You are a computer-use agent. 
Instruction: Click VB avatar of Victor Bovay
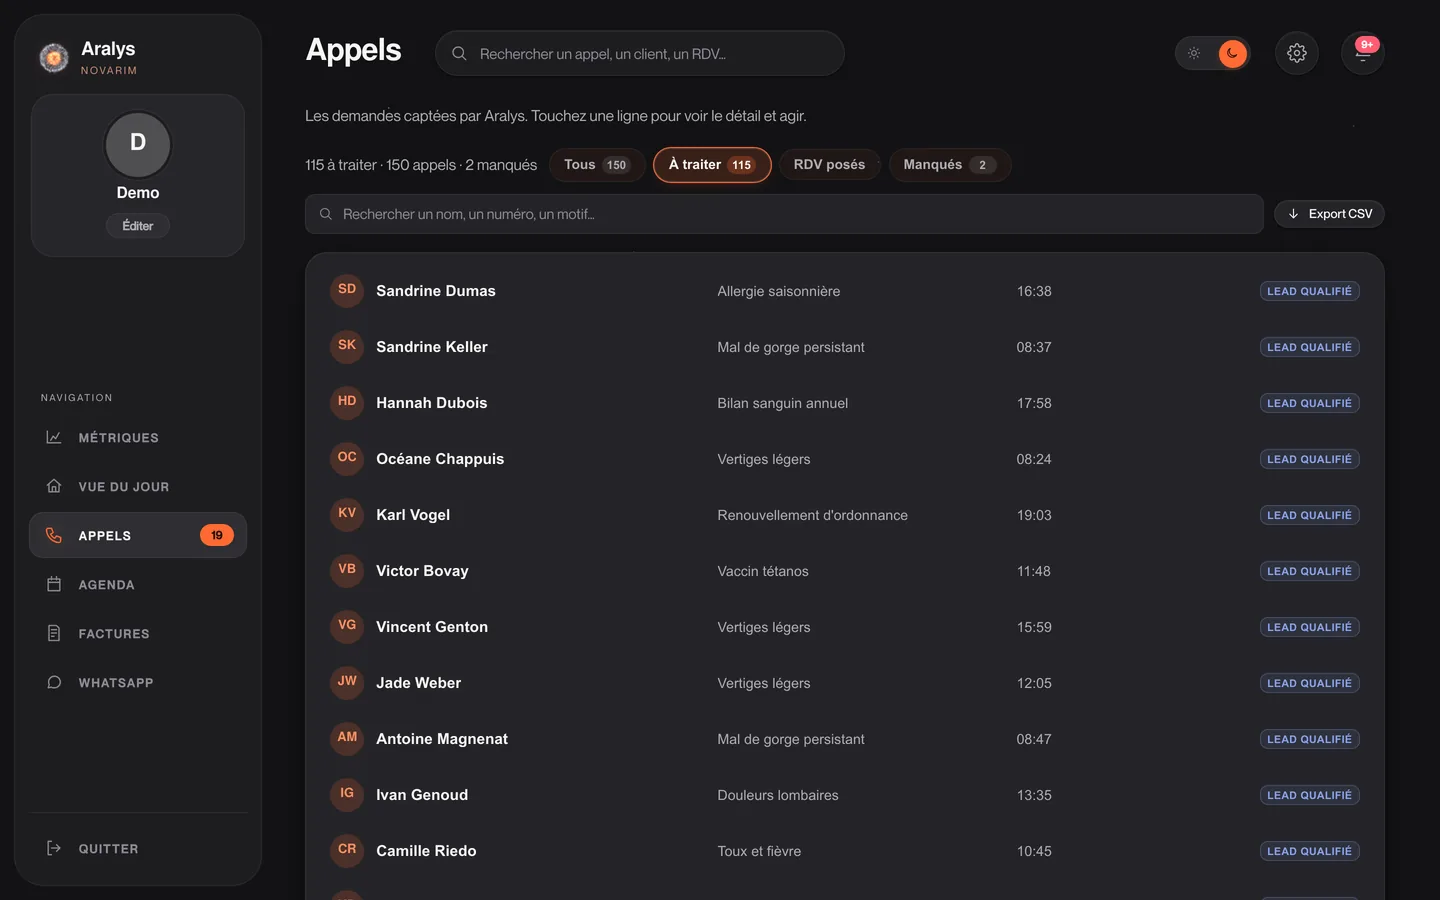click(347, 570)
